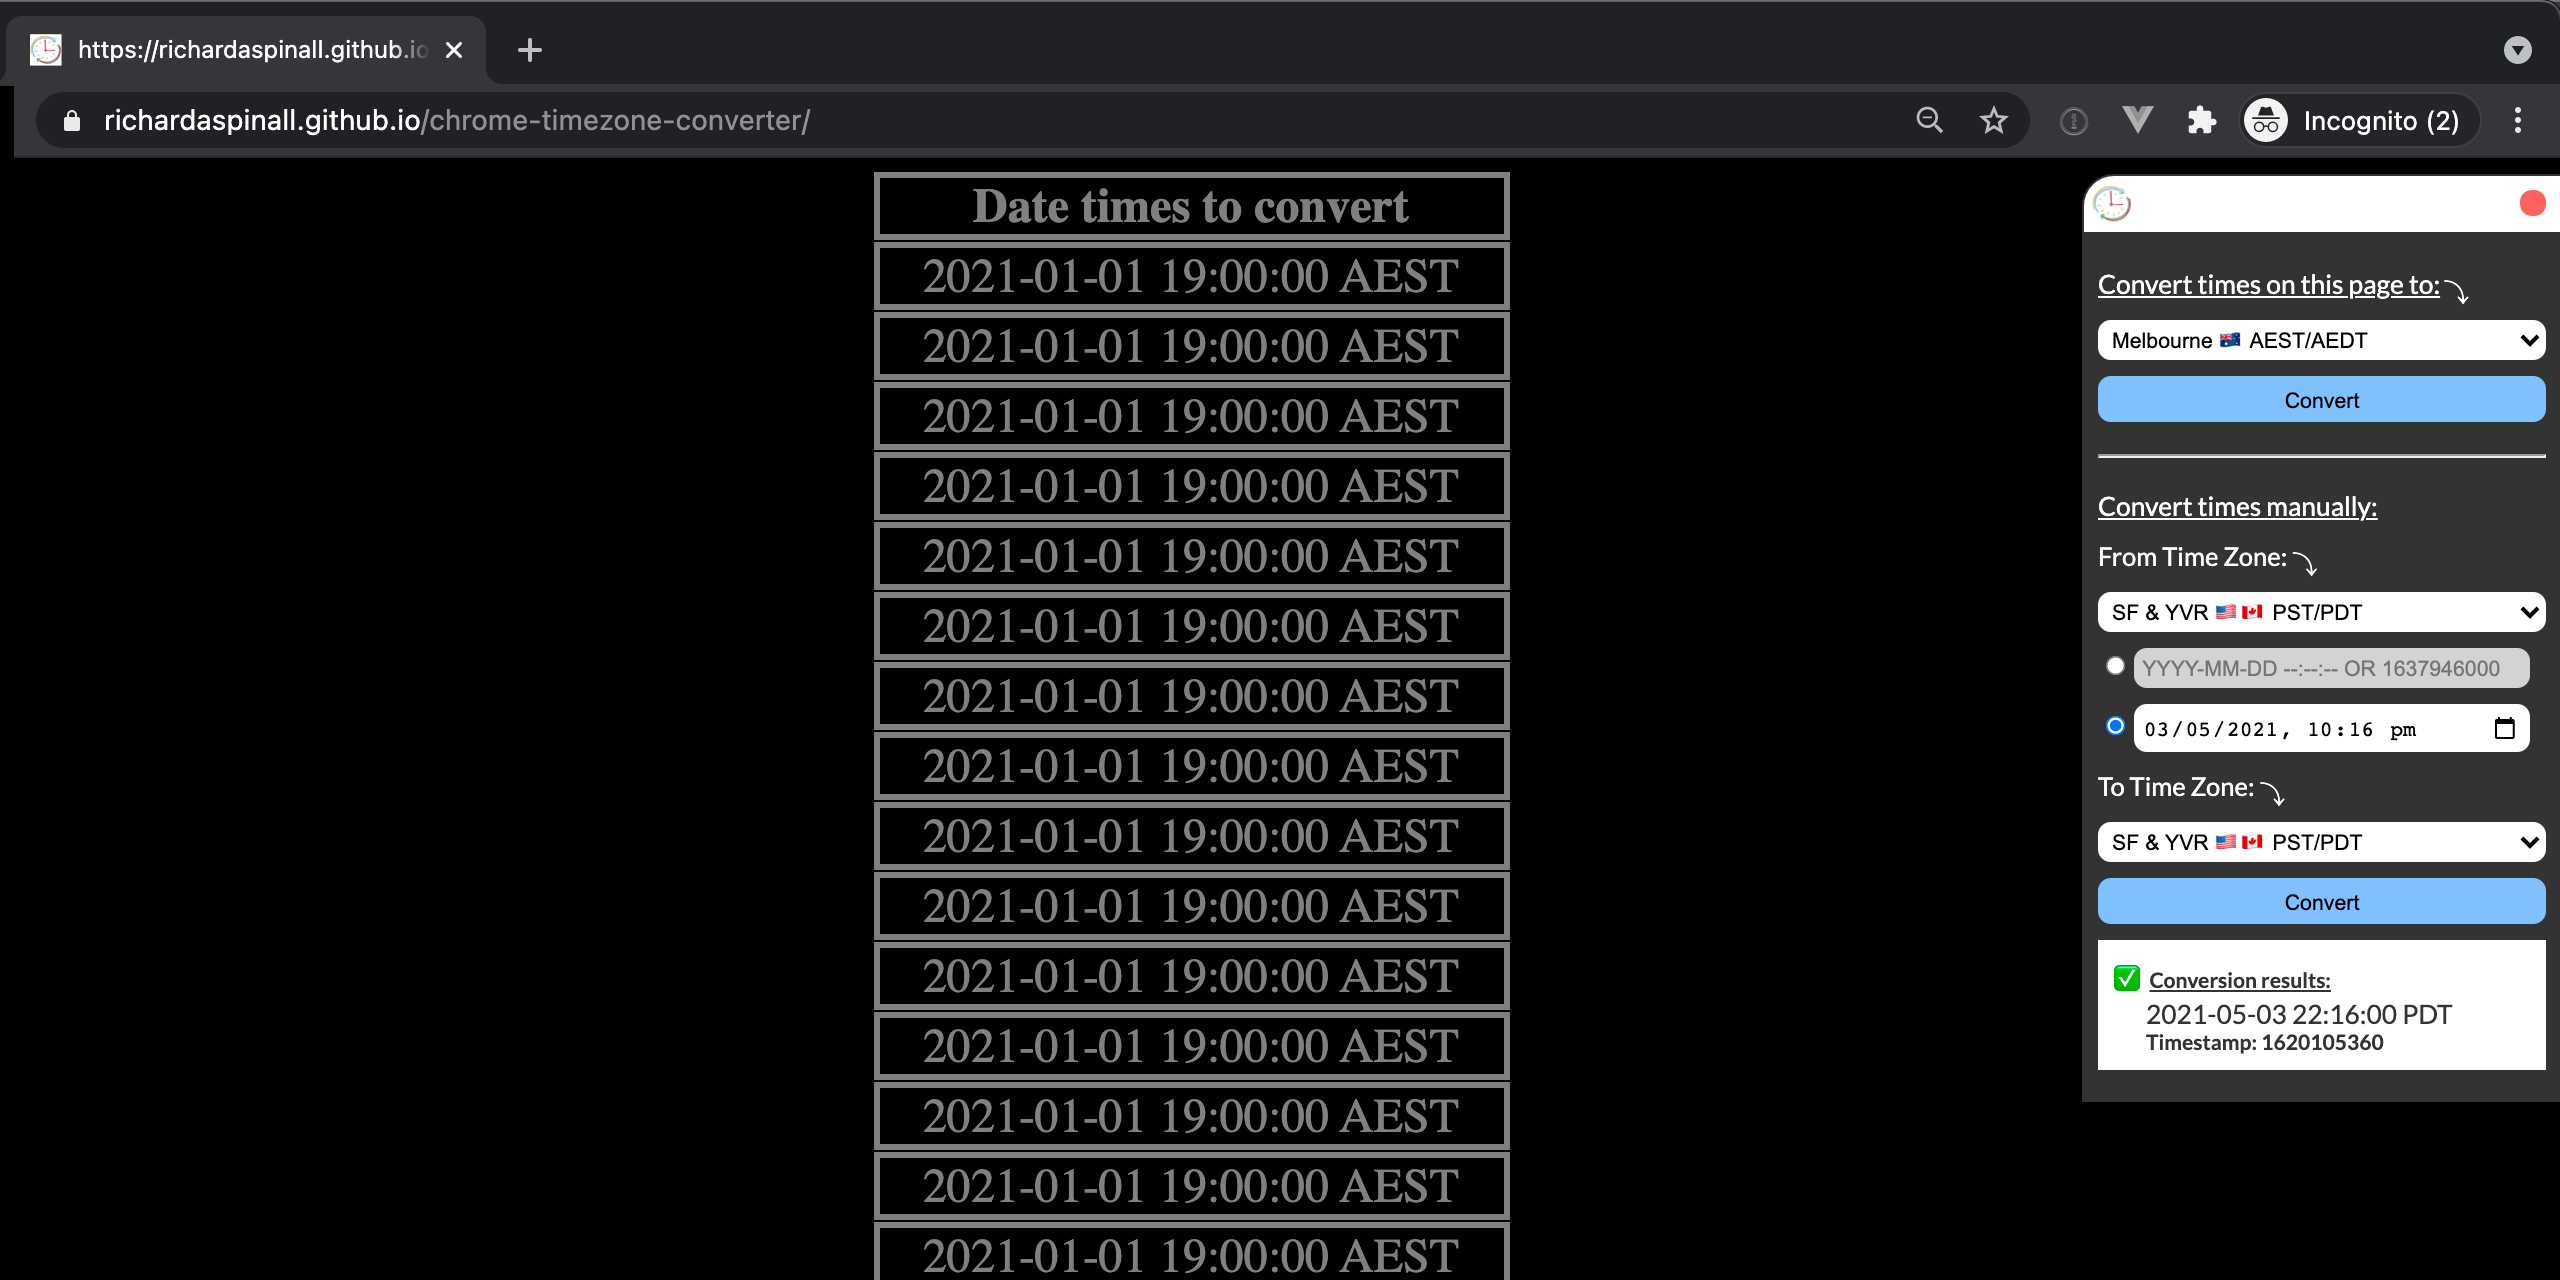Click the green checkmark beside Conversion results
2560x1280 pixels.
[2126, 978]
